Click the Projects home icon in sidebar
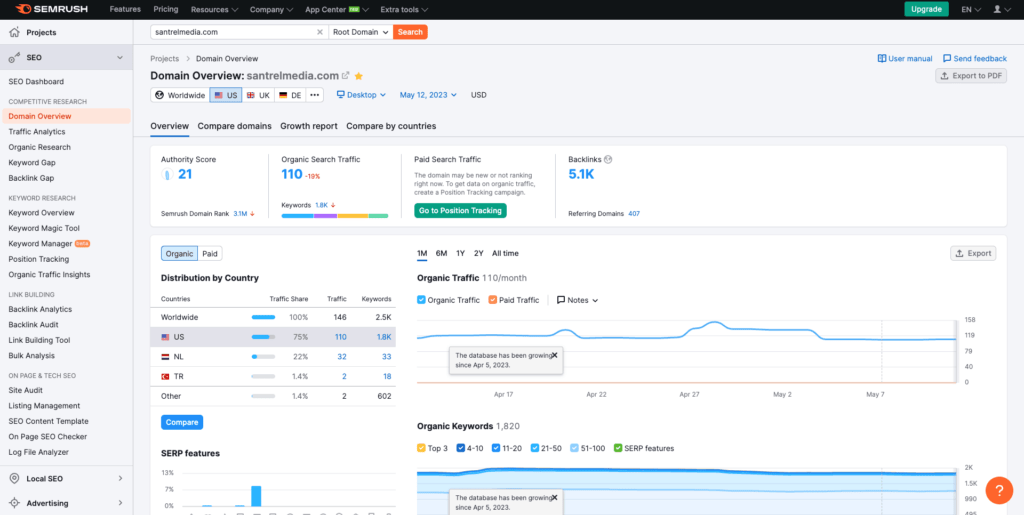Image resolution: width=1024 pixels, height=515 pixels. 14,32
